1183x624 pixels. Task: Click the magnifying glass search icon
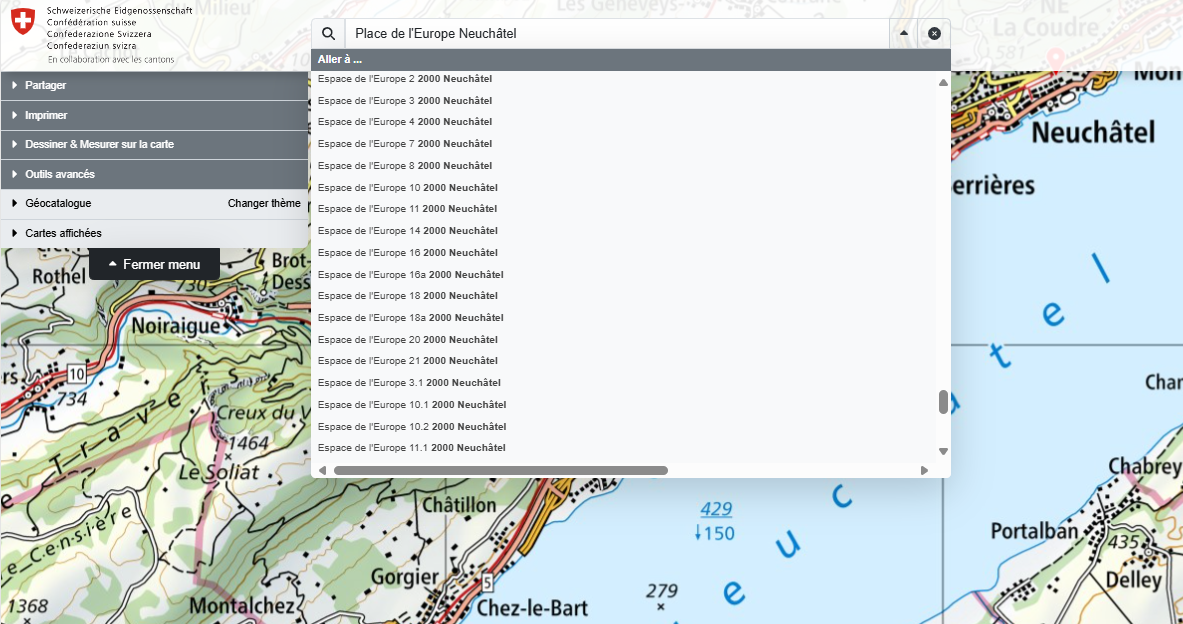coord(328,34)
